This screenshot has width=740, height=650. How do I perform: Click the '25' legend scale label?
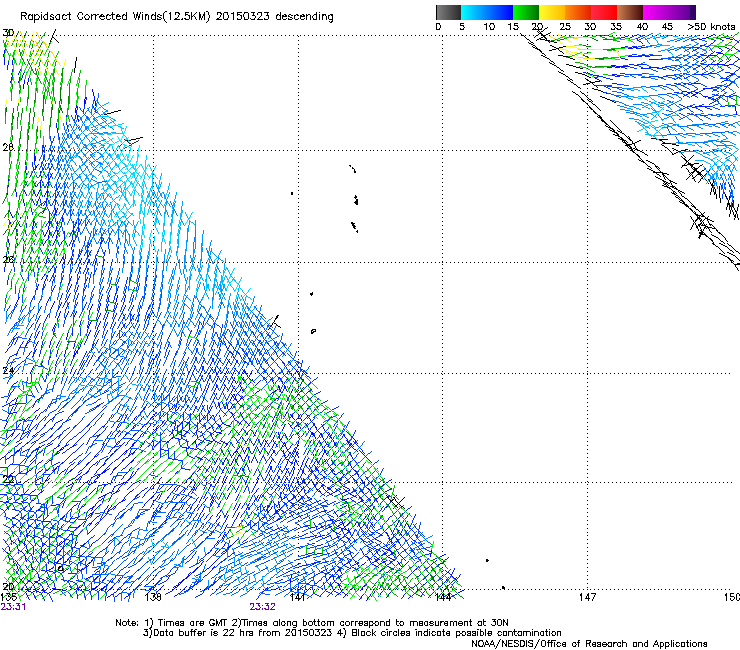(565, 27)
